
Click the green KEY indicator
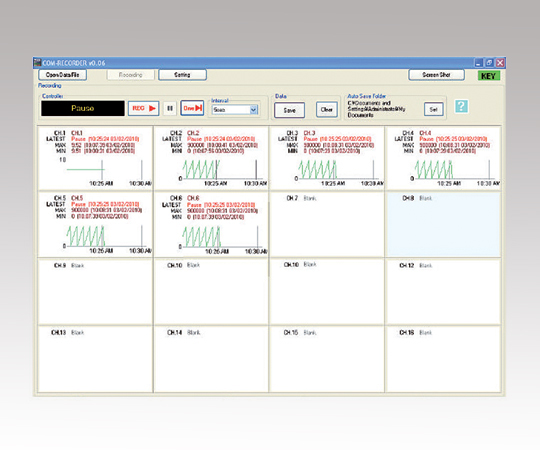[488, 76]
